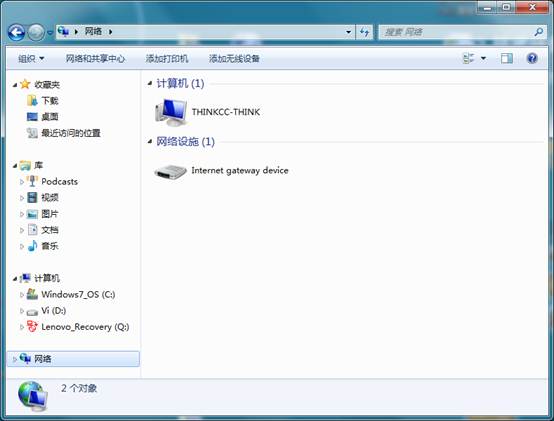554x421 pixels.
Task: Toggle the preview pane icon
Action: point(507,58)
